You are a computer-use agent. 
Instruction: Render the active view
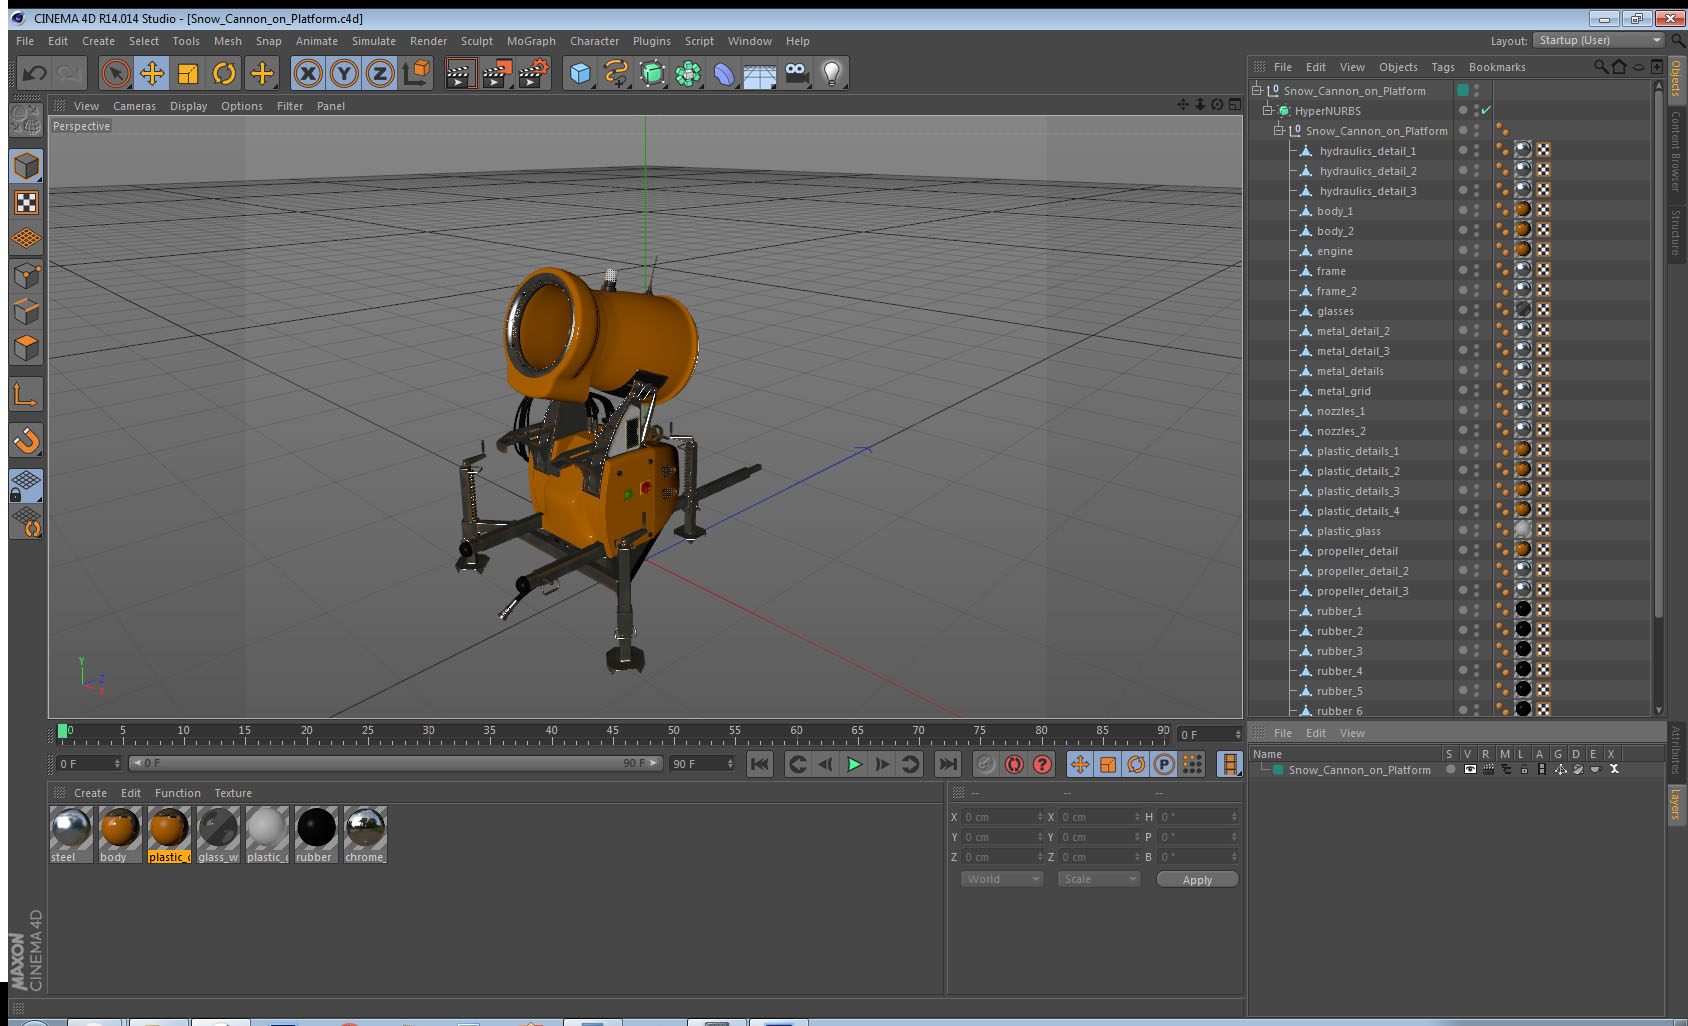pos(460,73)
